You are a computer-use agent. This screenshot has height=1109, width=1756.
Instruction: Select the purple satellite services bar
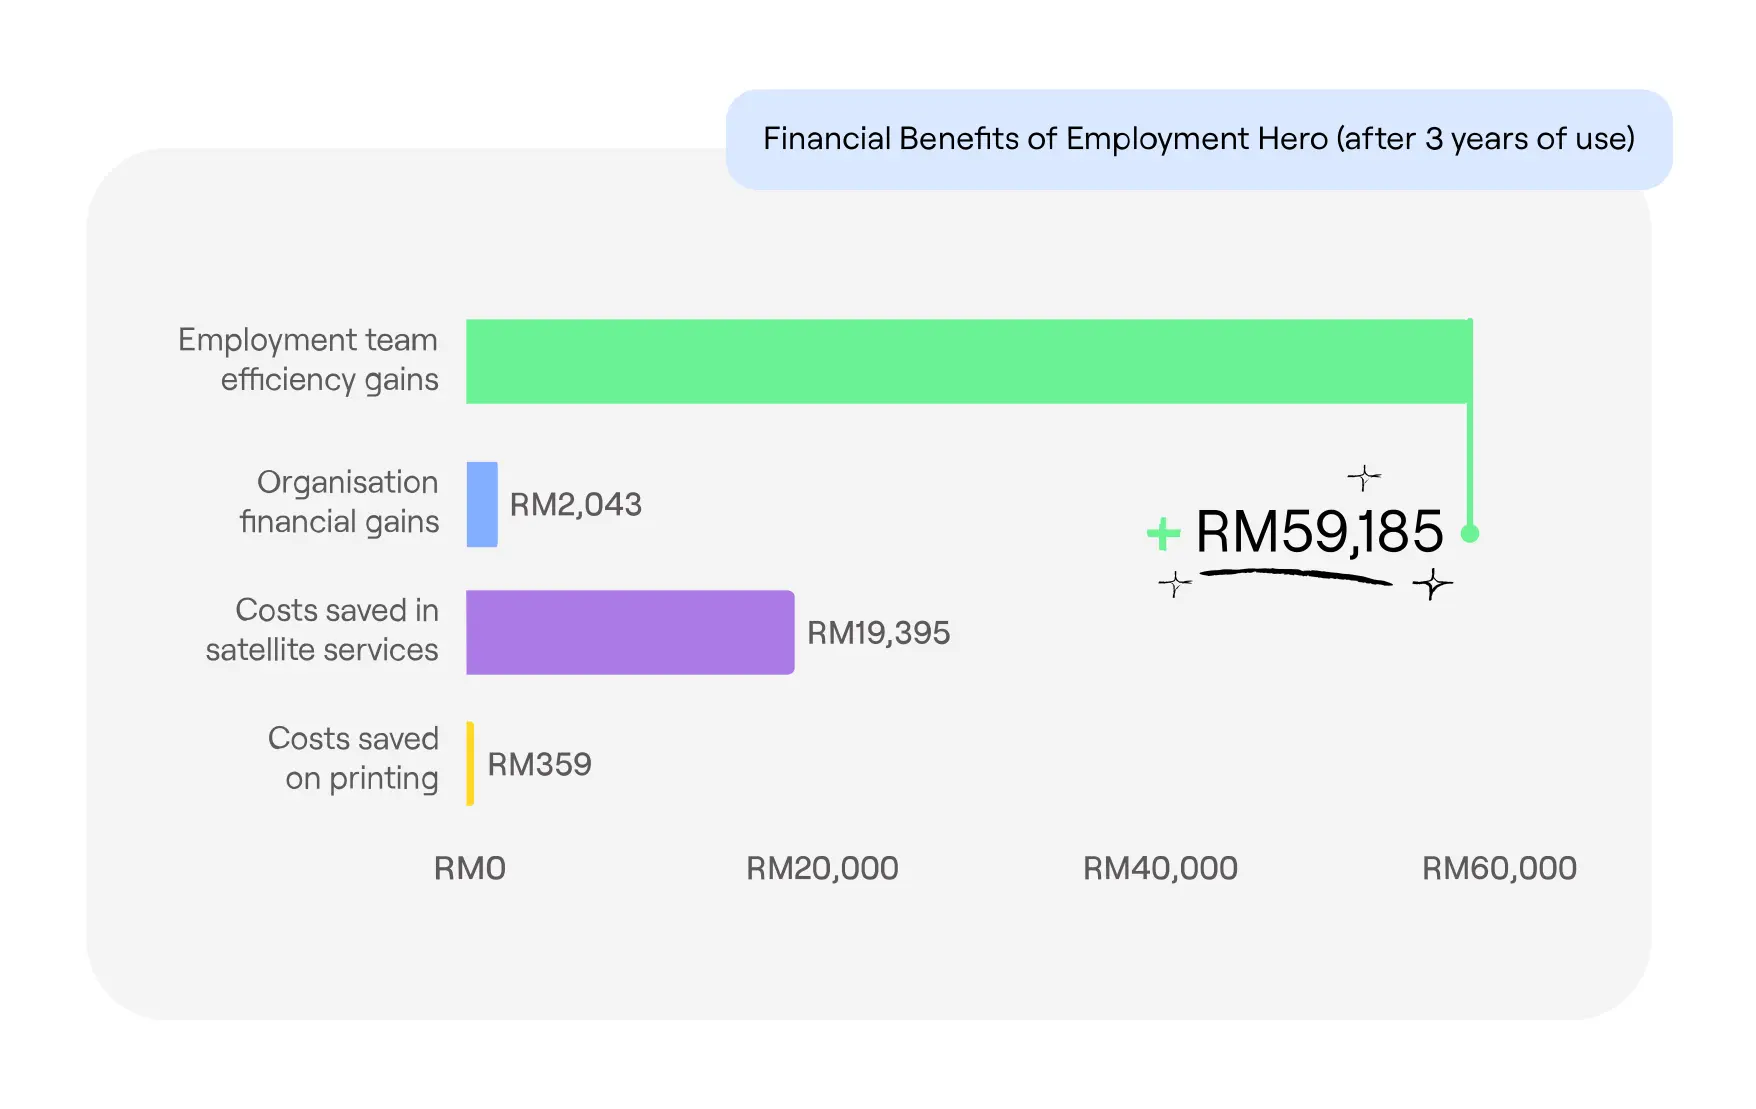click(x=630, y=632)
